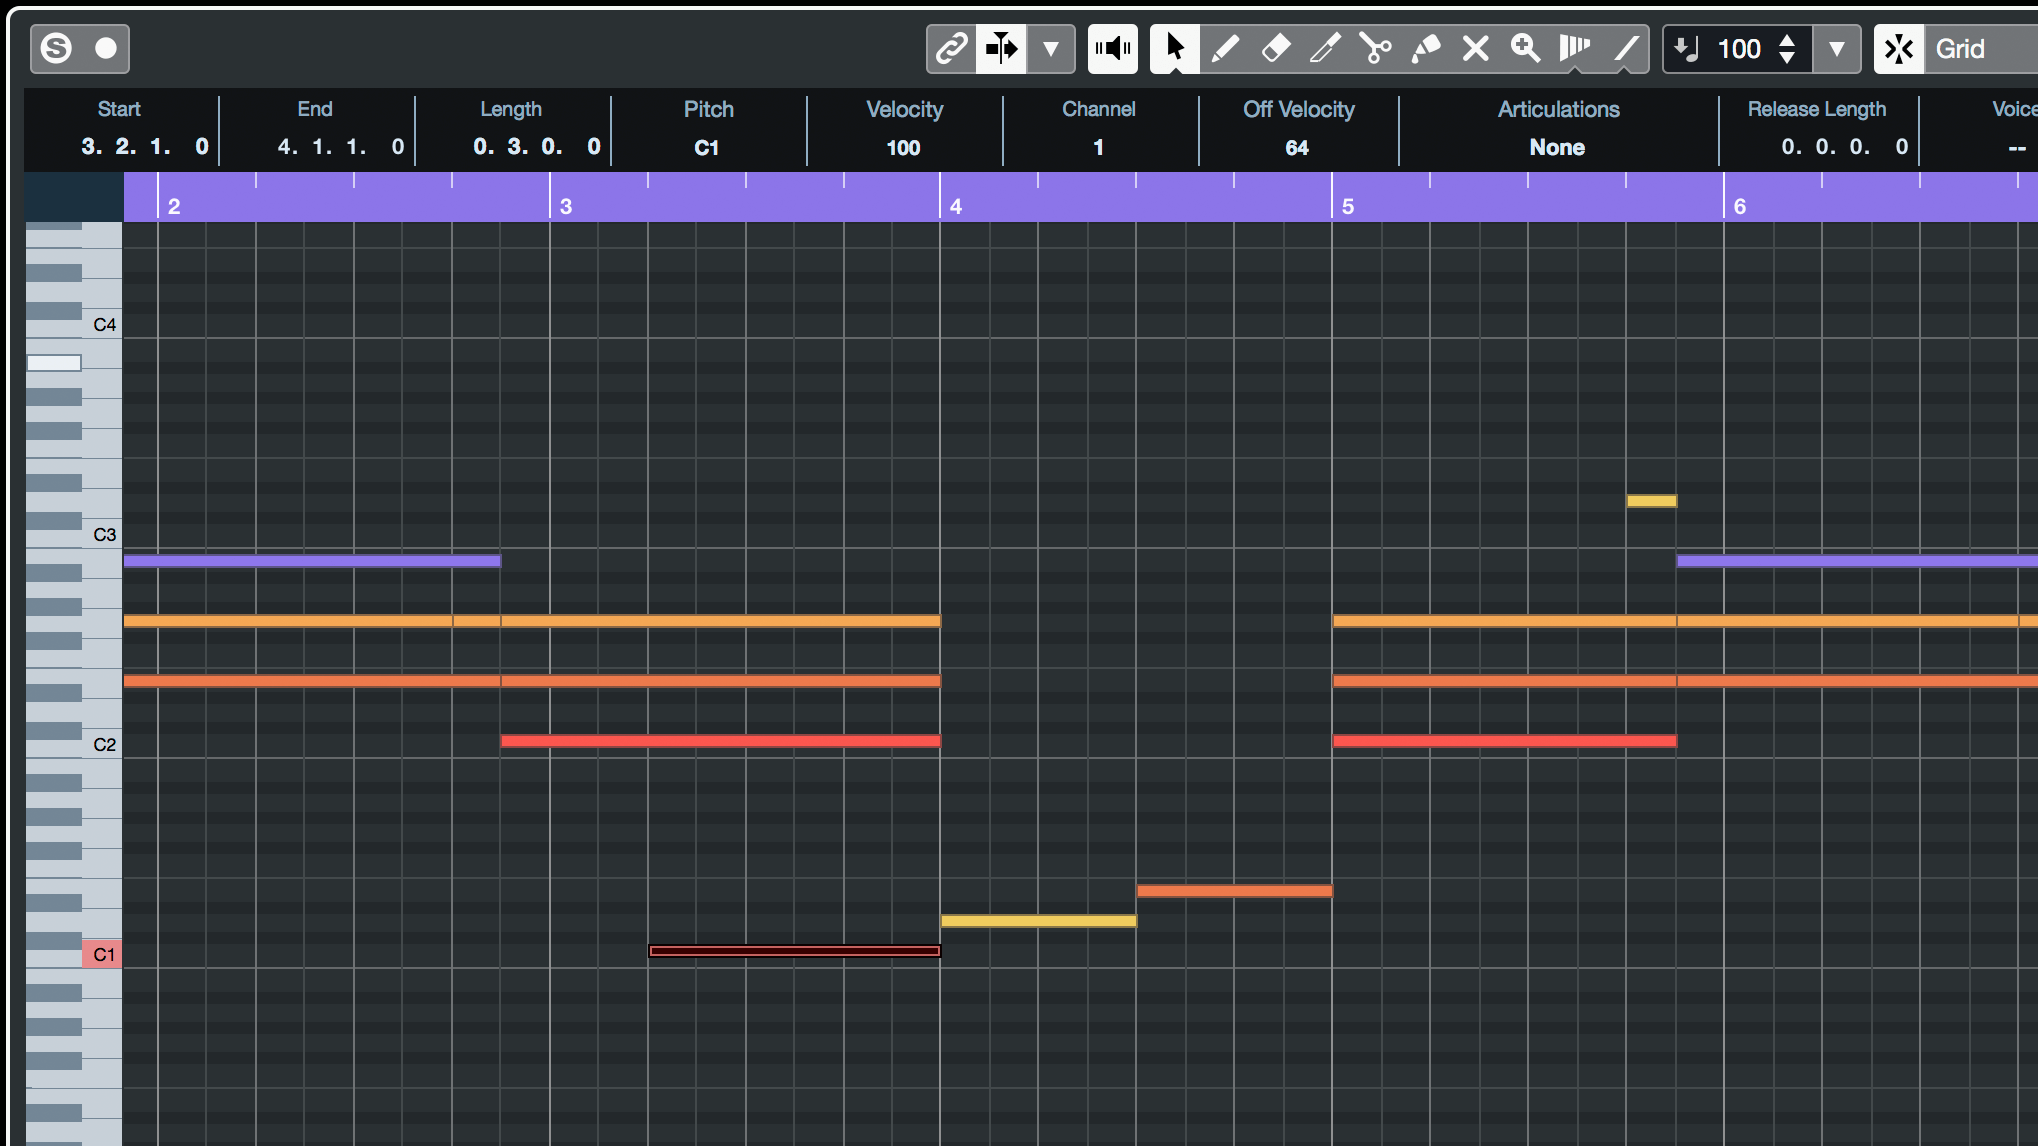The image size is (2038, 1146).
Task: Open the Grid snap type dropdown
Action: point(1980,48)
